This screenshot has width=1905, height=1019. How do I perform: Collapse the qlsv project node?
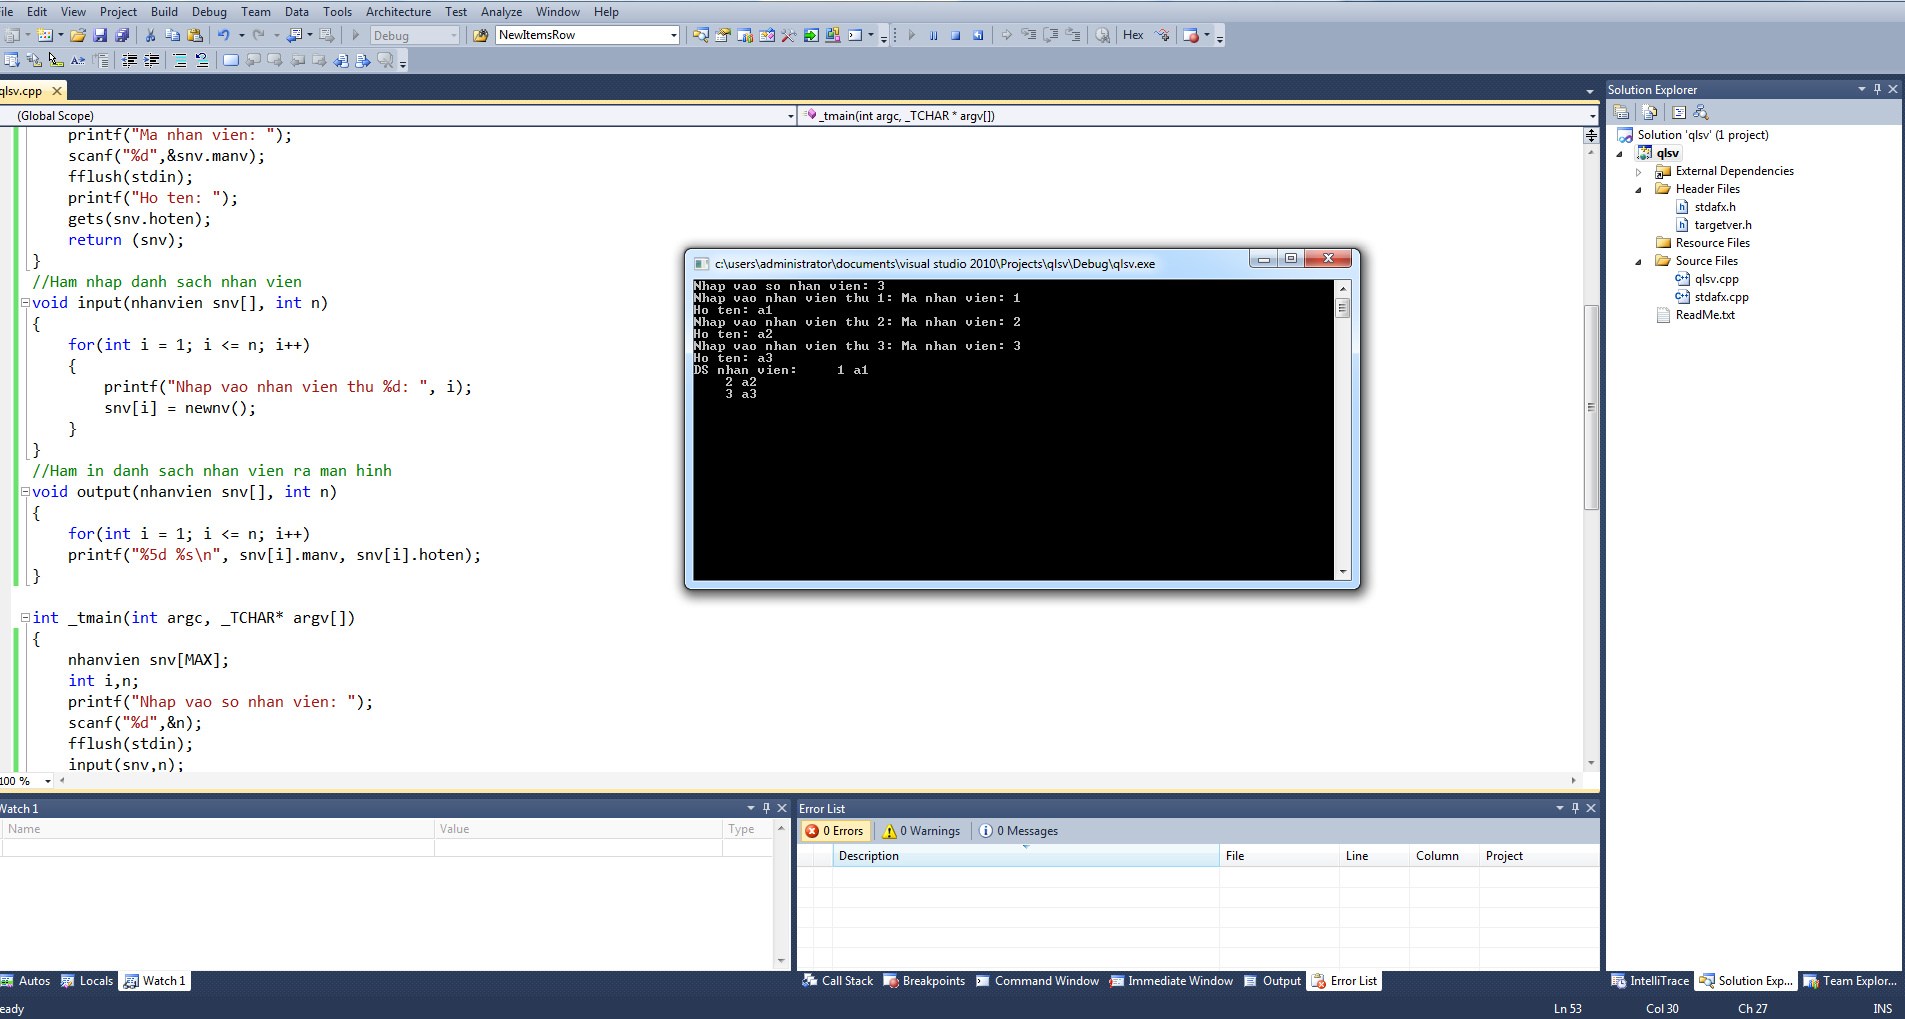1620,154
